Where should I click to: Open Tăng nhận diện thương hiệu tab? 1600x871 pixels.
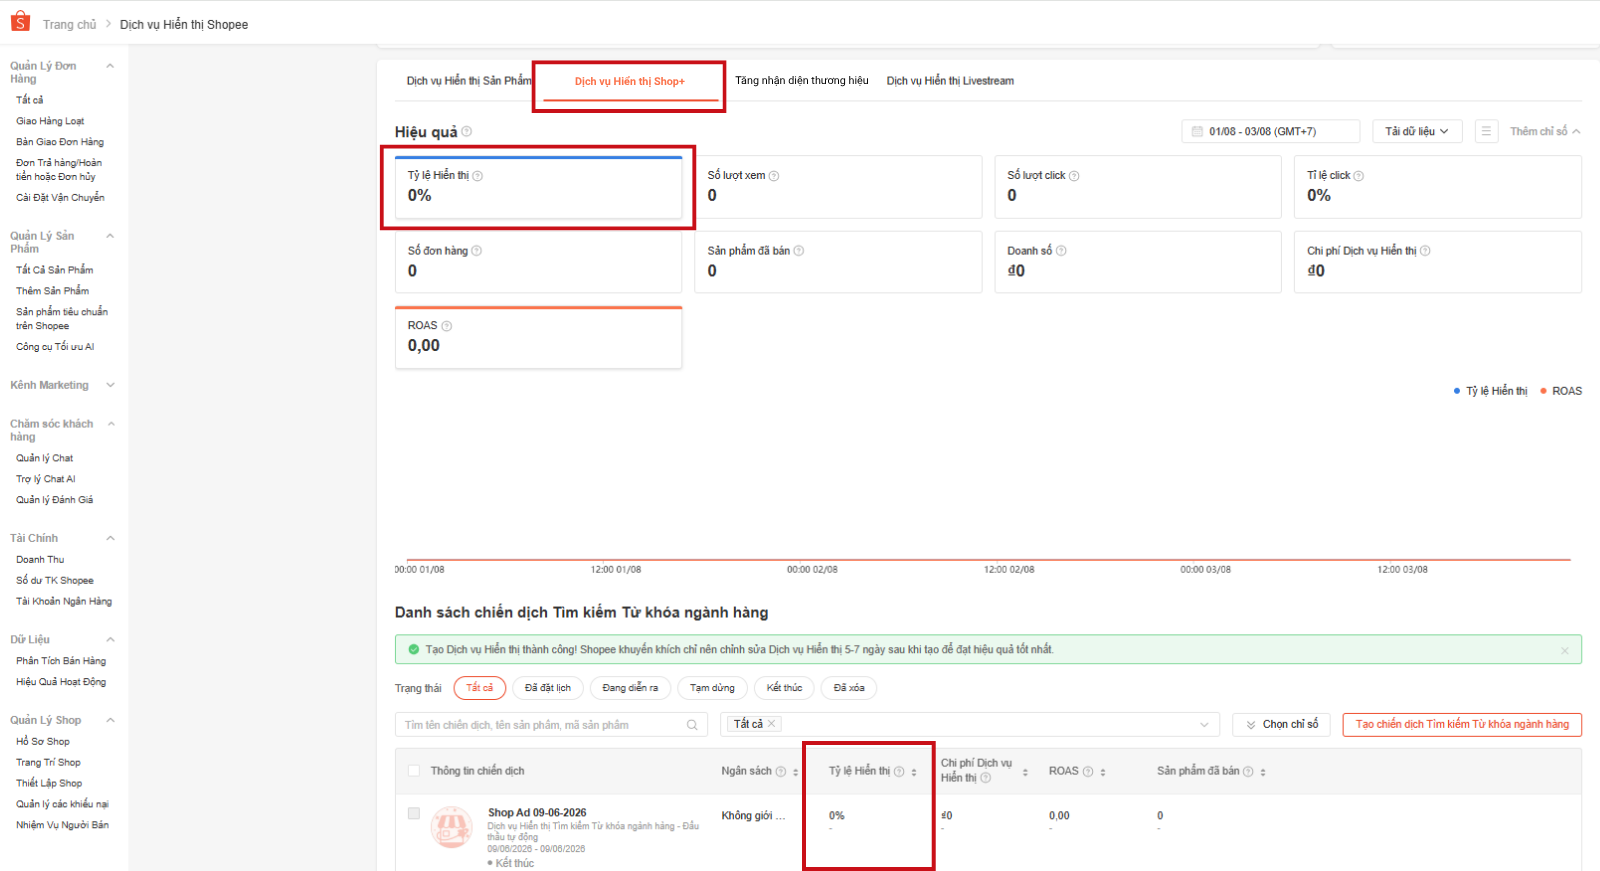(x=802, y=81)
